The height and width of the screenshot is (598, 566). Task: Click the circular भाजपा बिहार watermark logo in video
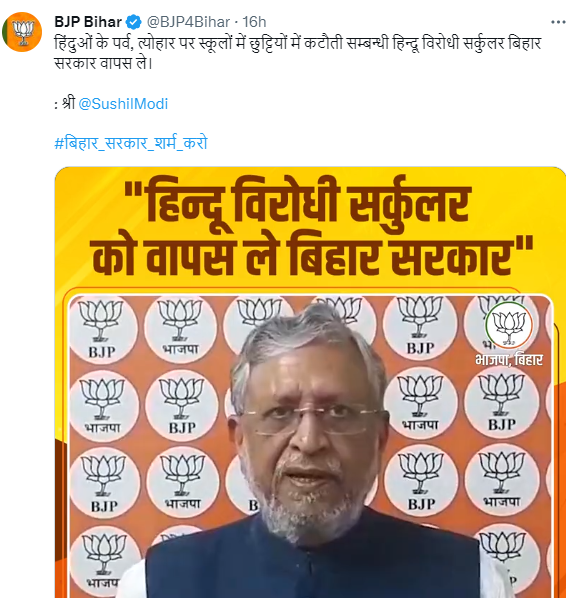[509, 325]
